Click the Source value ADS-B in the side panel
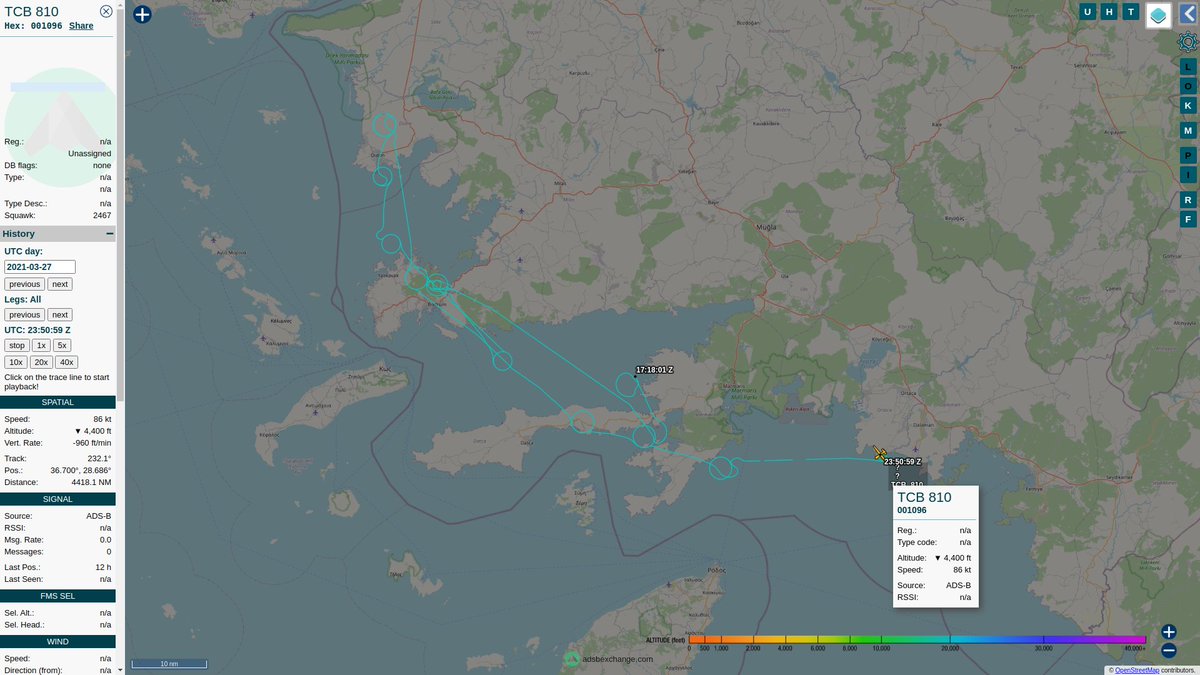Viewport: 1200px width, 675px height. [99, 516]
